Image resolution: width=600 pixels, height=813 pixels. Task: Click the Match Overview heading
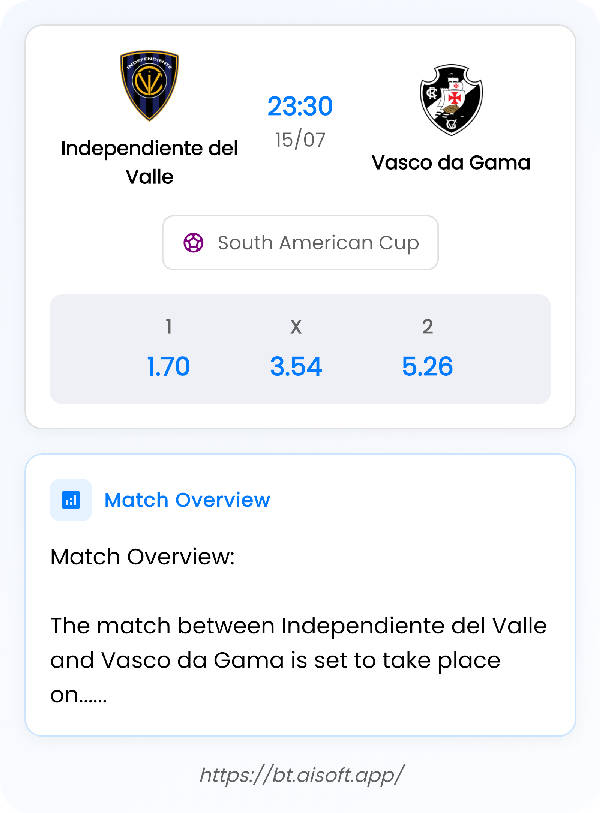pyautogui.click(x=188, y=500)
